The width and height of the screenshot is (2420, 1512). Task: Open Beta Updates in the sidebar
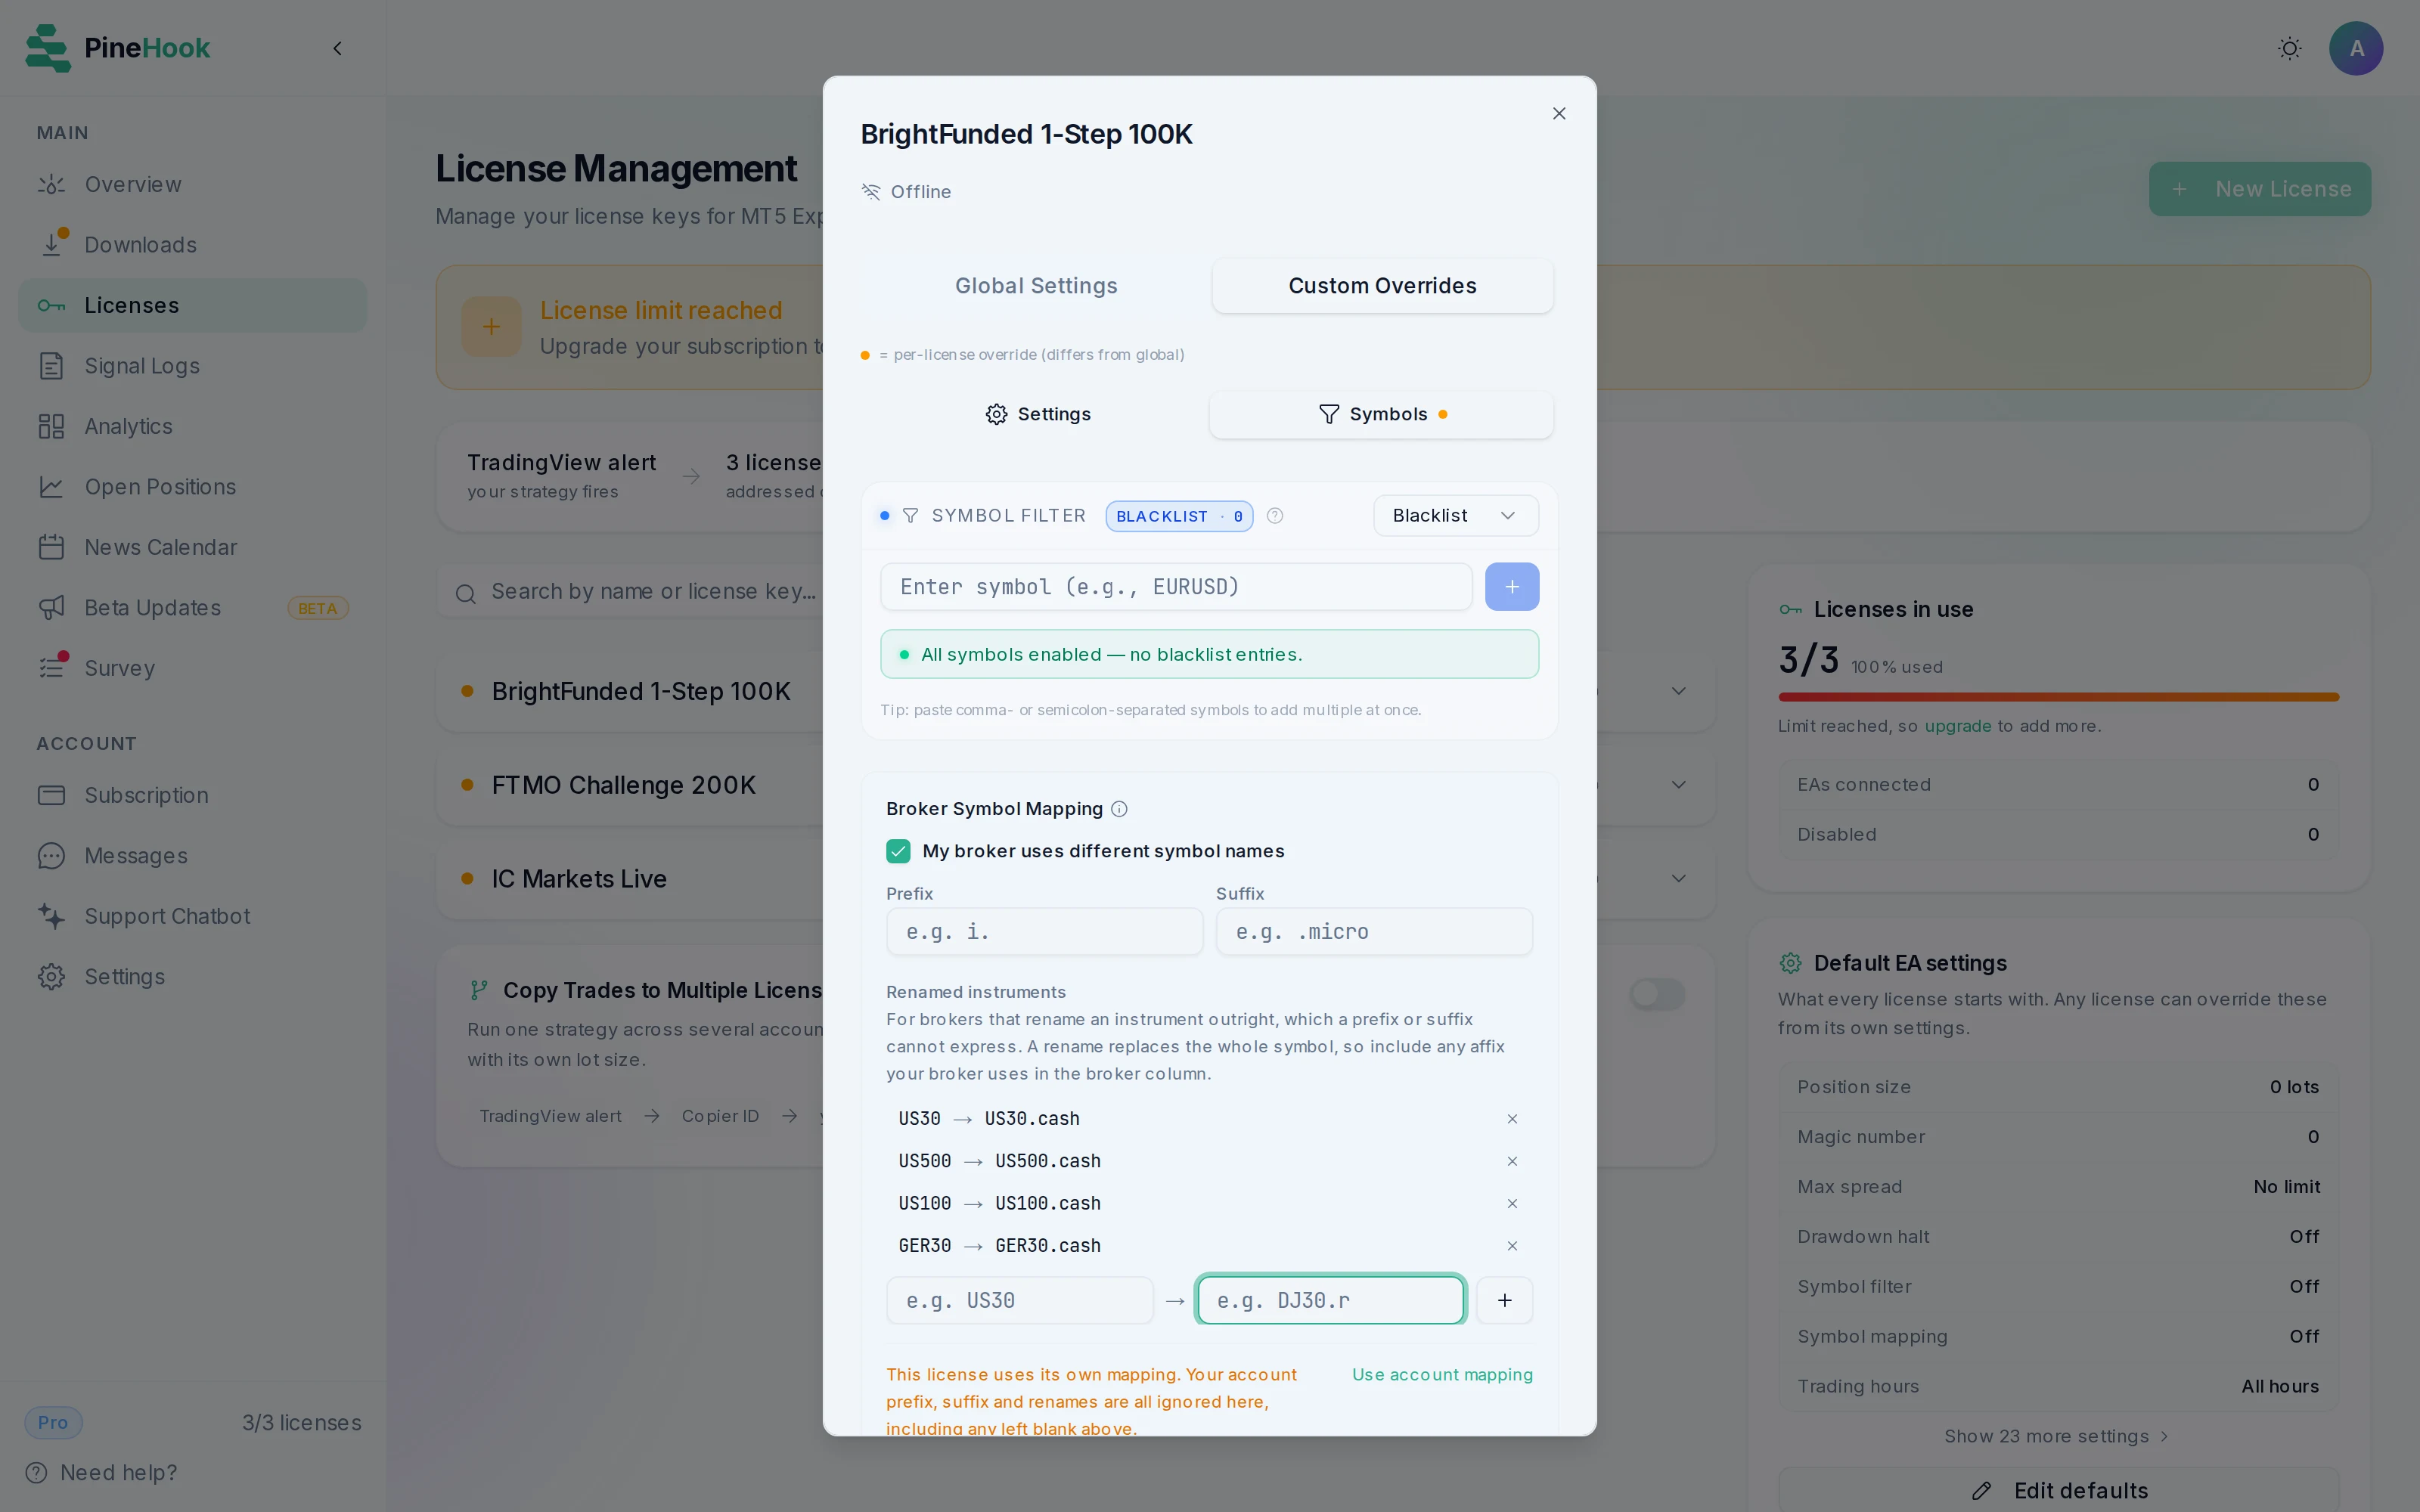coord(192,608)
